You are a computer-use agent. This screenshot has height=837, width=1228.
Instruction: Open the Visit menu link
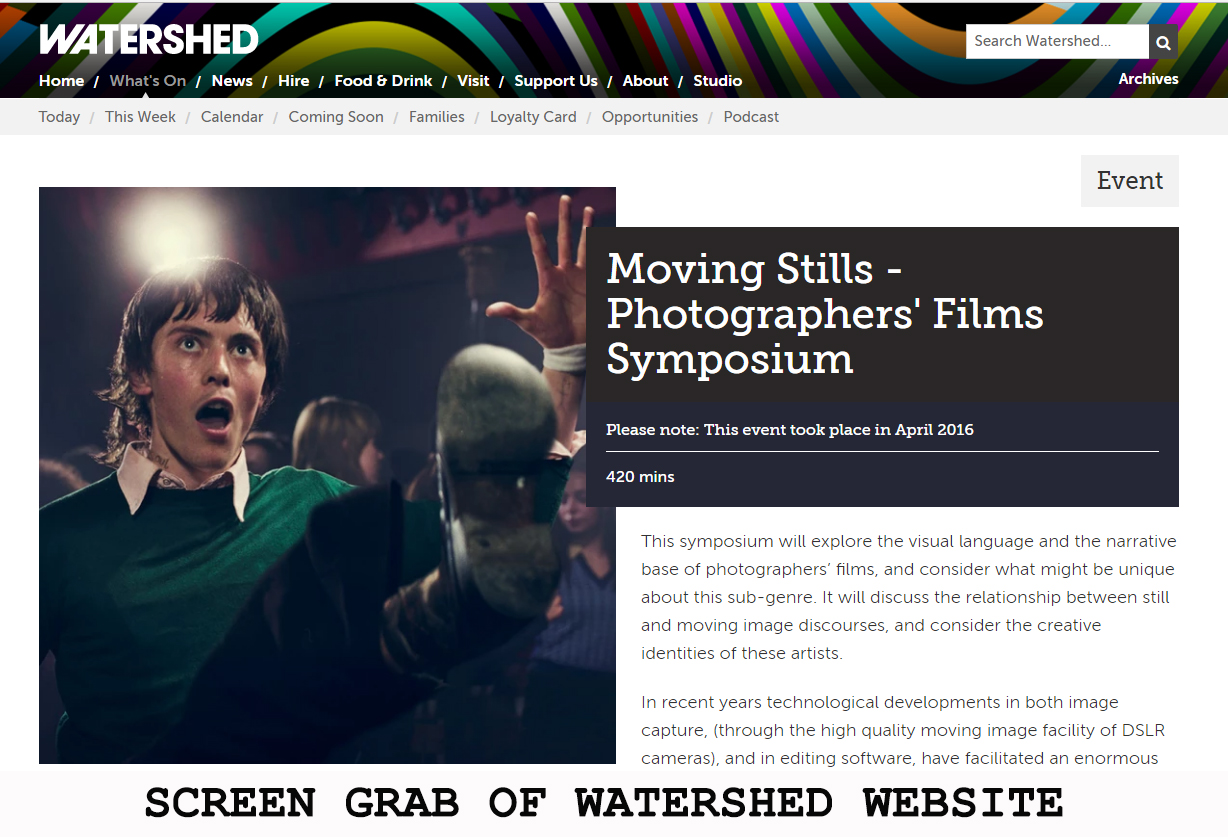473,81
